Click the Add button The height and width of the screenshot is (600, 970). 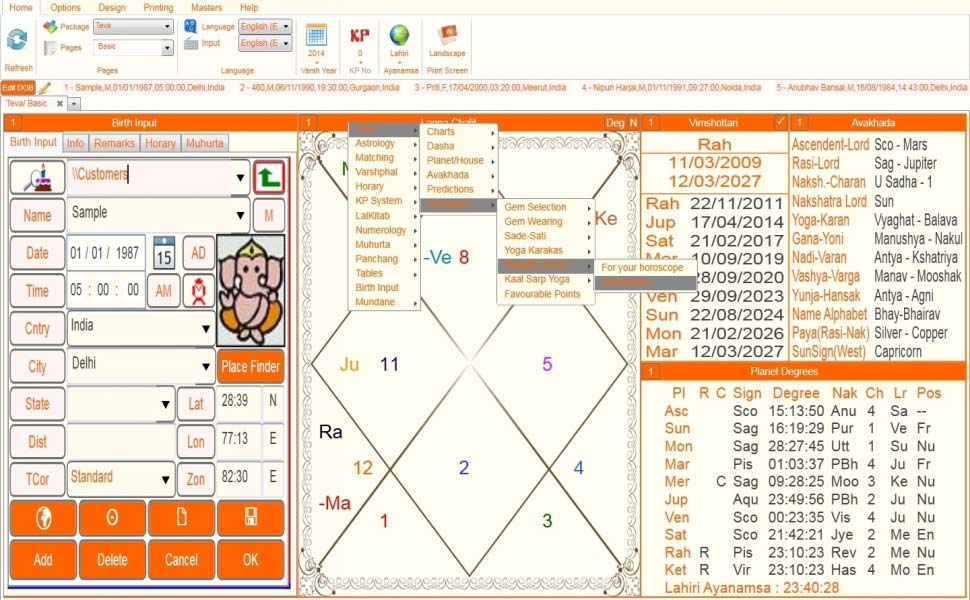pos(43,560)
